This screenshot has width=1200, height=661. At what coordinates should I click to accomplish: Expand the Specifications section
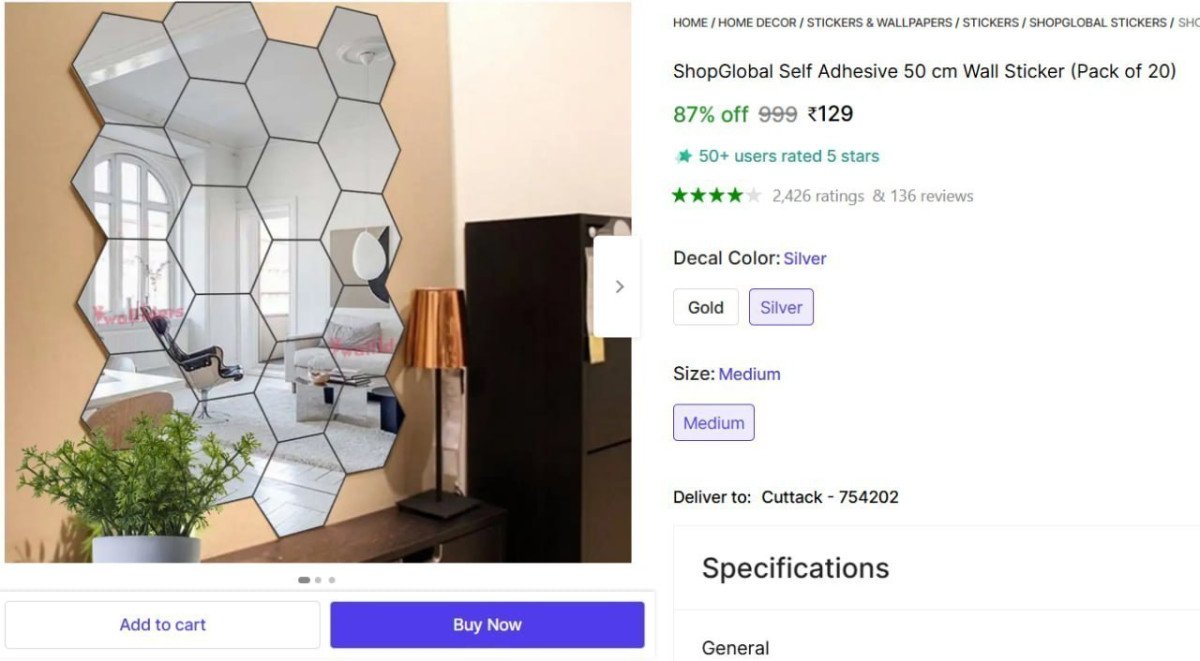pos(795,568)
